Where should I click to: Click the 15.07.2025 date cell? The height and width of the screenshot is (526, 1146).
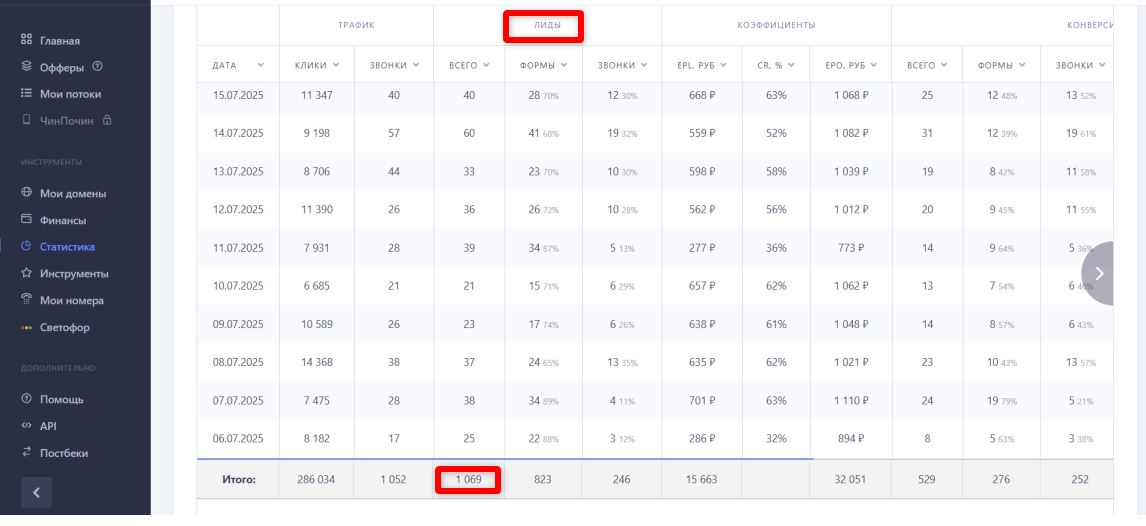pyautogui.click(x=238, y=95)
